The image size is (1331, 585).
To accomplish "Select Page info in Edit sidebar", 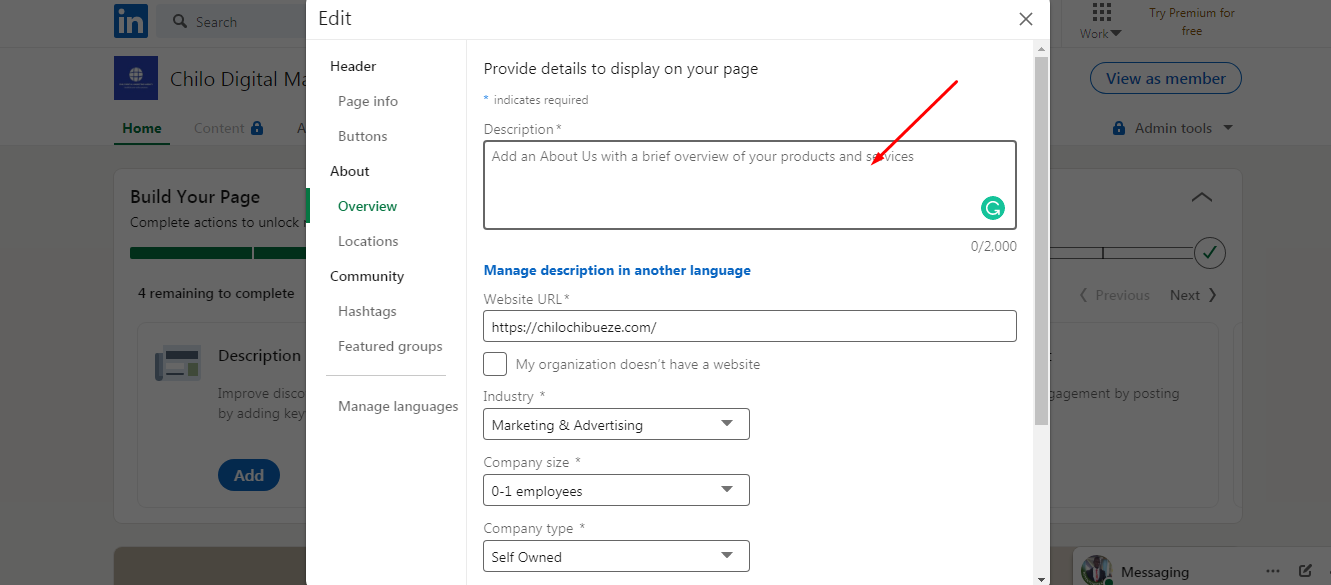I will [368, 101].
